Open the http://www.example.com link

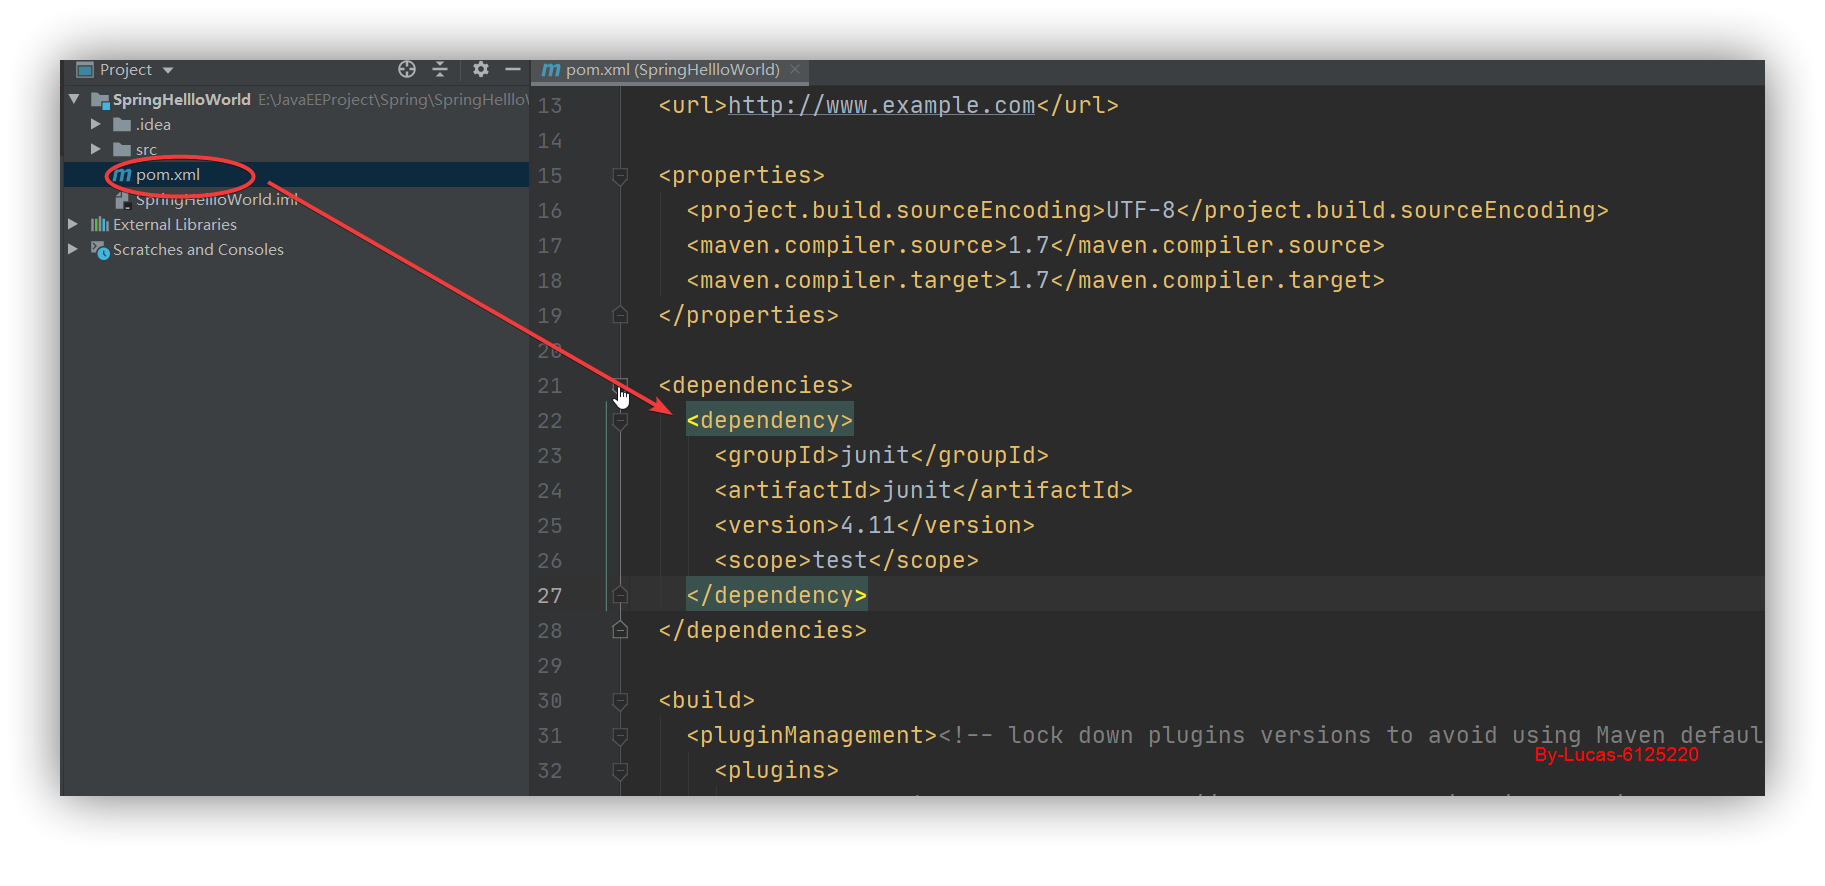(881, 105)
